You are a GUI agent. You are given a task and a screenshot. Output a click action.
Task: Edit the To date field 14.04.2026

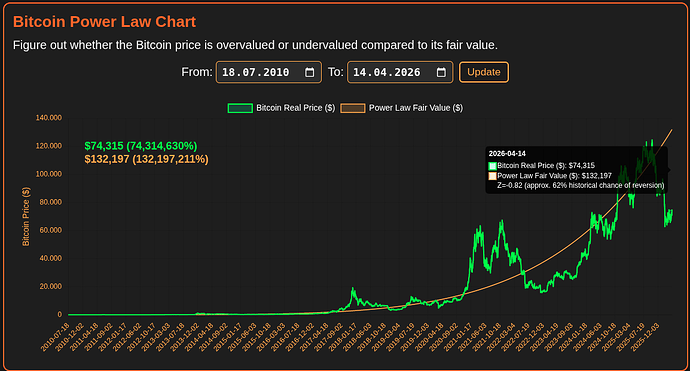400,72
